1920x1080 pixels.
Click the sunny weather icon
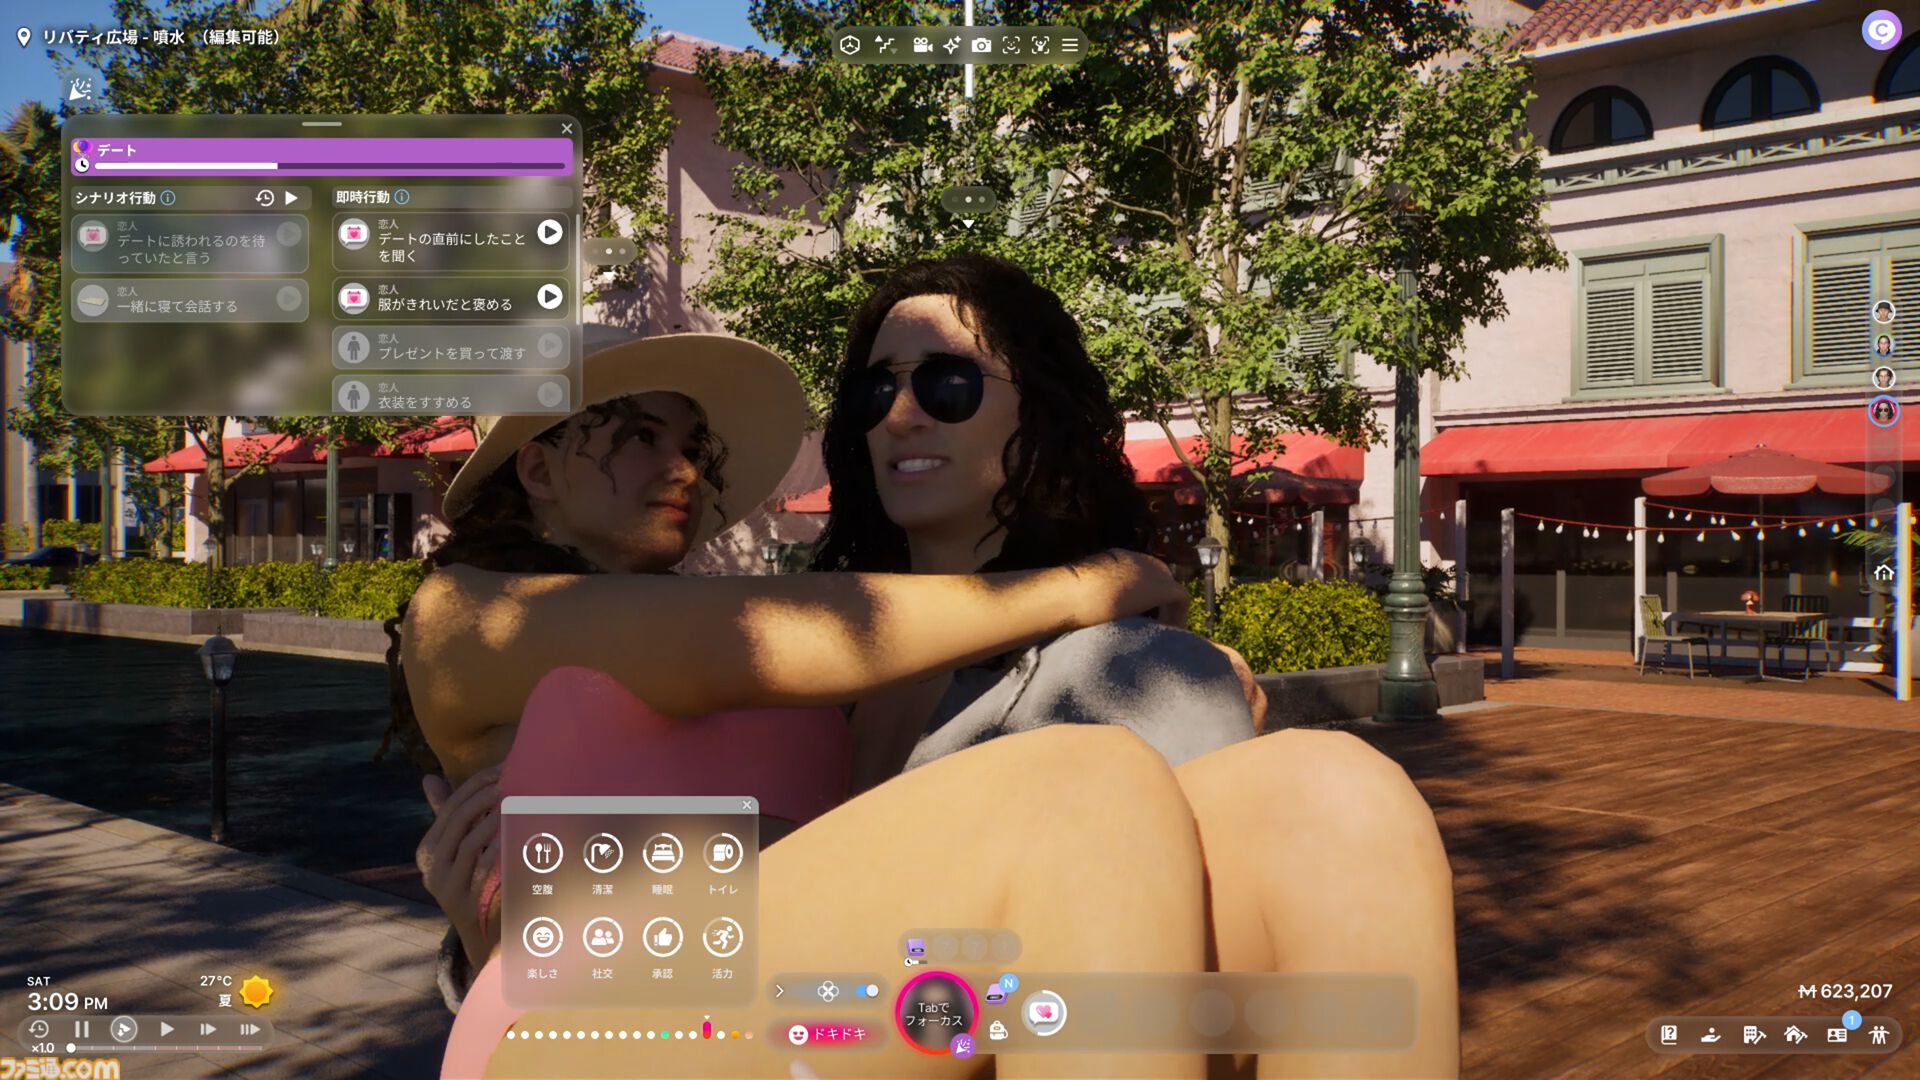pos(256,991)
